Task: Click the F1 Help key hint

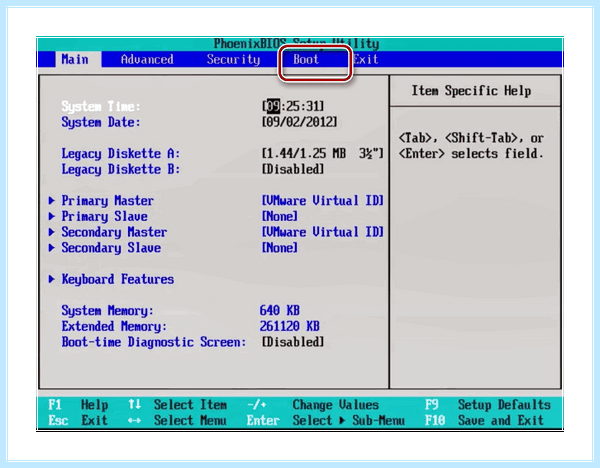Action: [78, 404]
